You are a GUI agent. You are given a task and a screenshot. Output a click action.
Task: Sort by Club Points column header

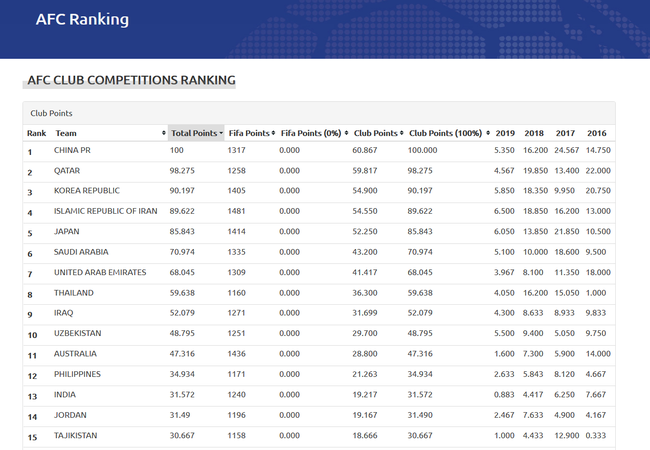point(378,133)
